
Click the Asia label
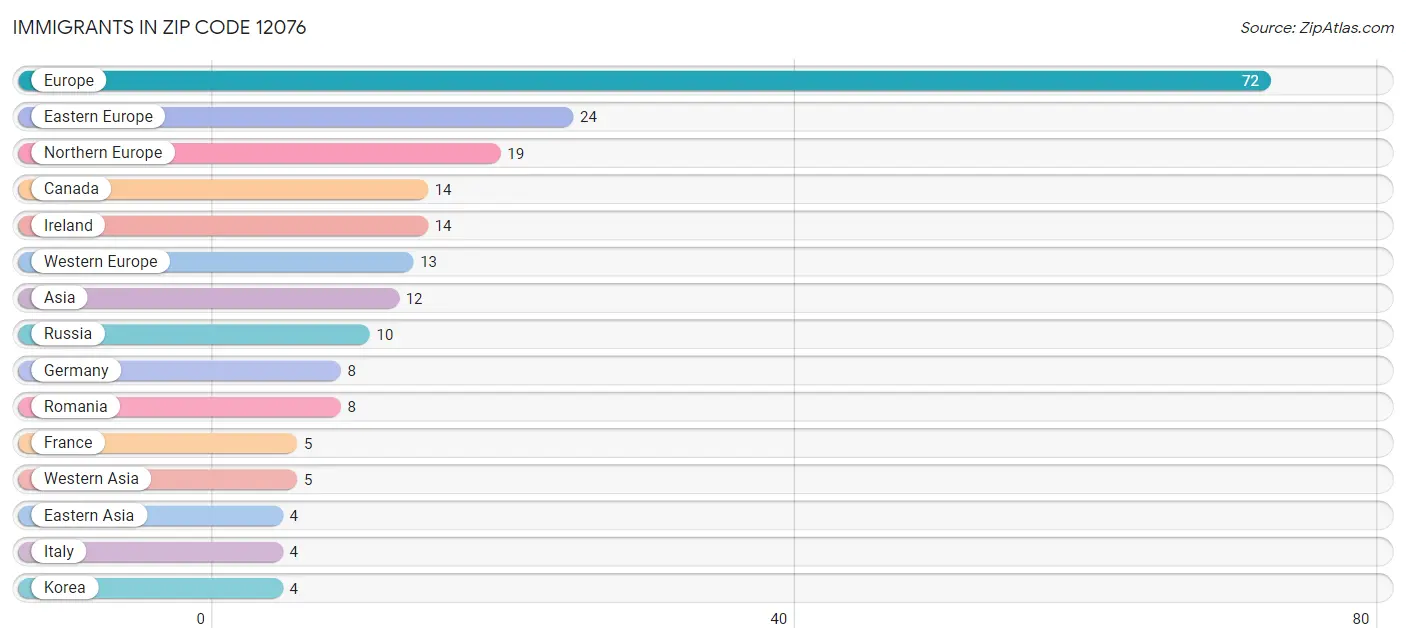pyautogui.click(x=59, y=298)
